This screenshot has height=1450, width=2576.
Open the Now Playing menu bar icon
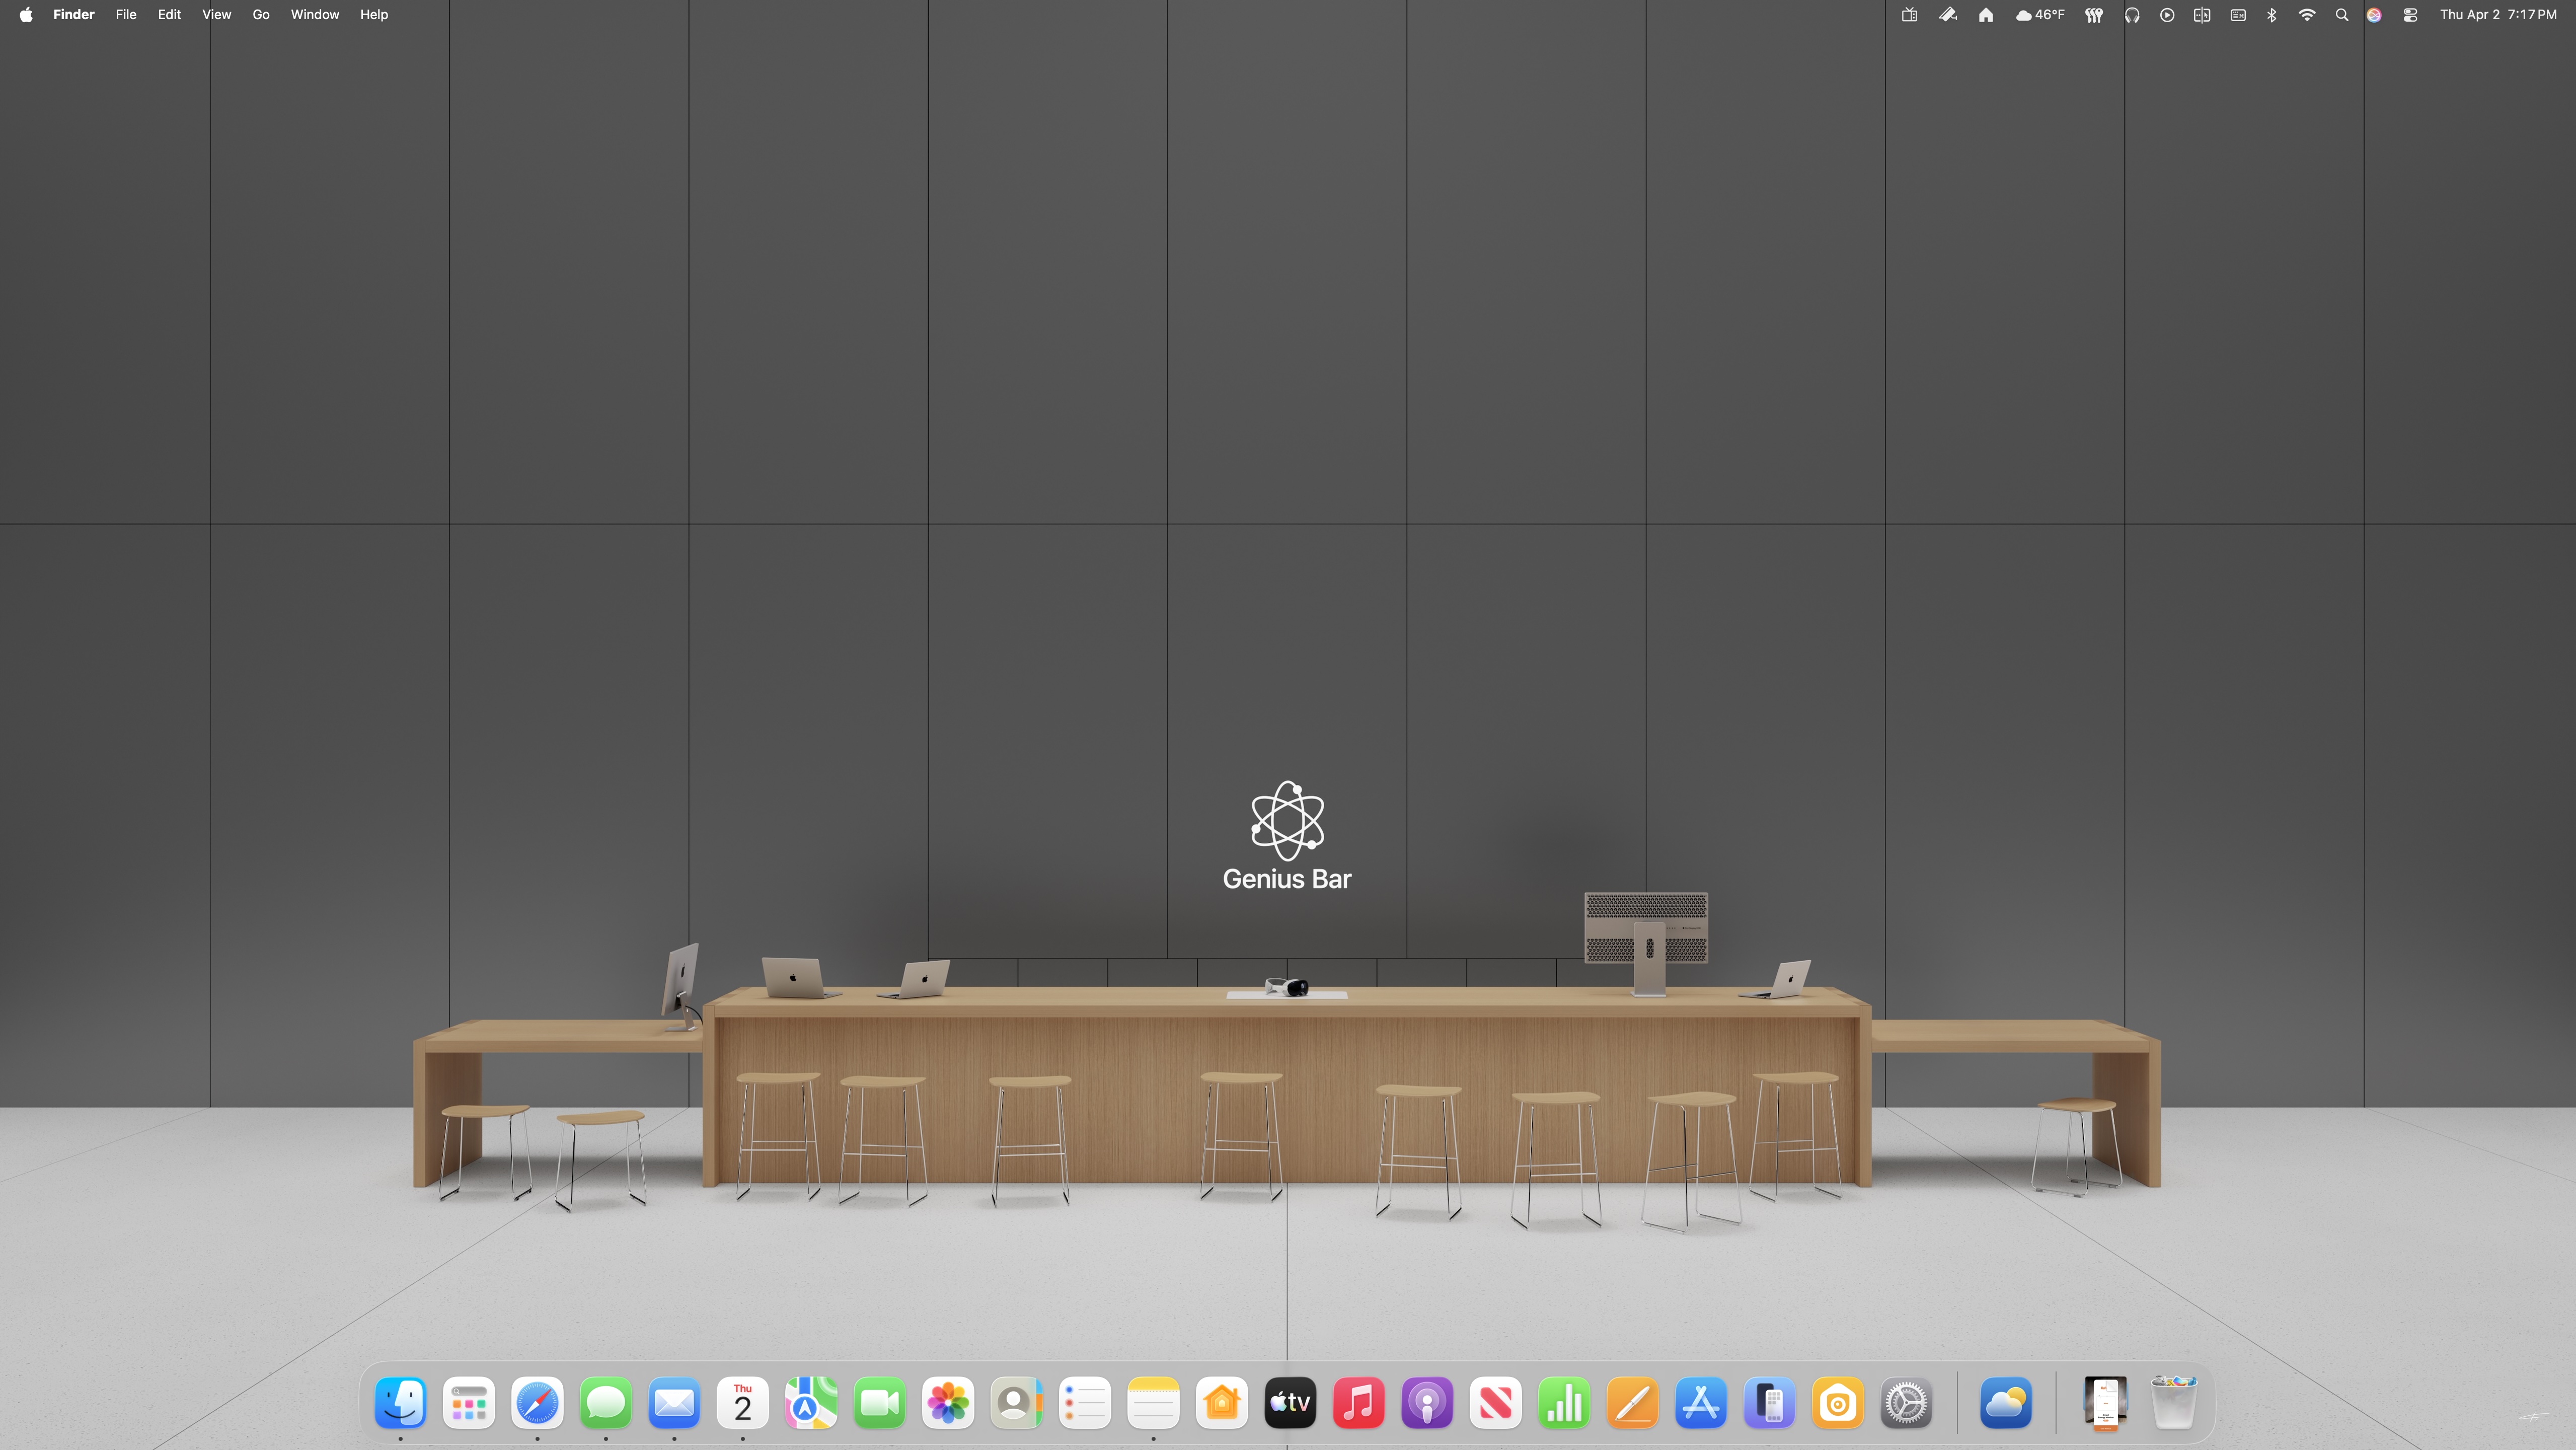click(x=2167, y=15)
